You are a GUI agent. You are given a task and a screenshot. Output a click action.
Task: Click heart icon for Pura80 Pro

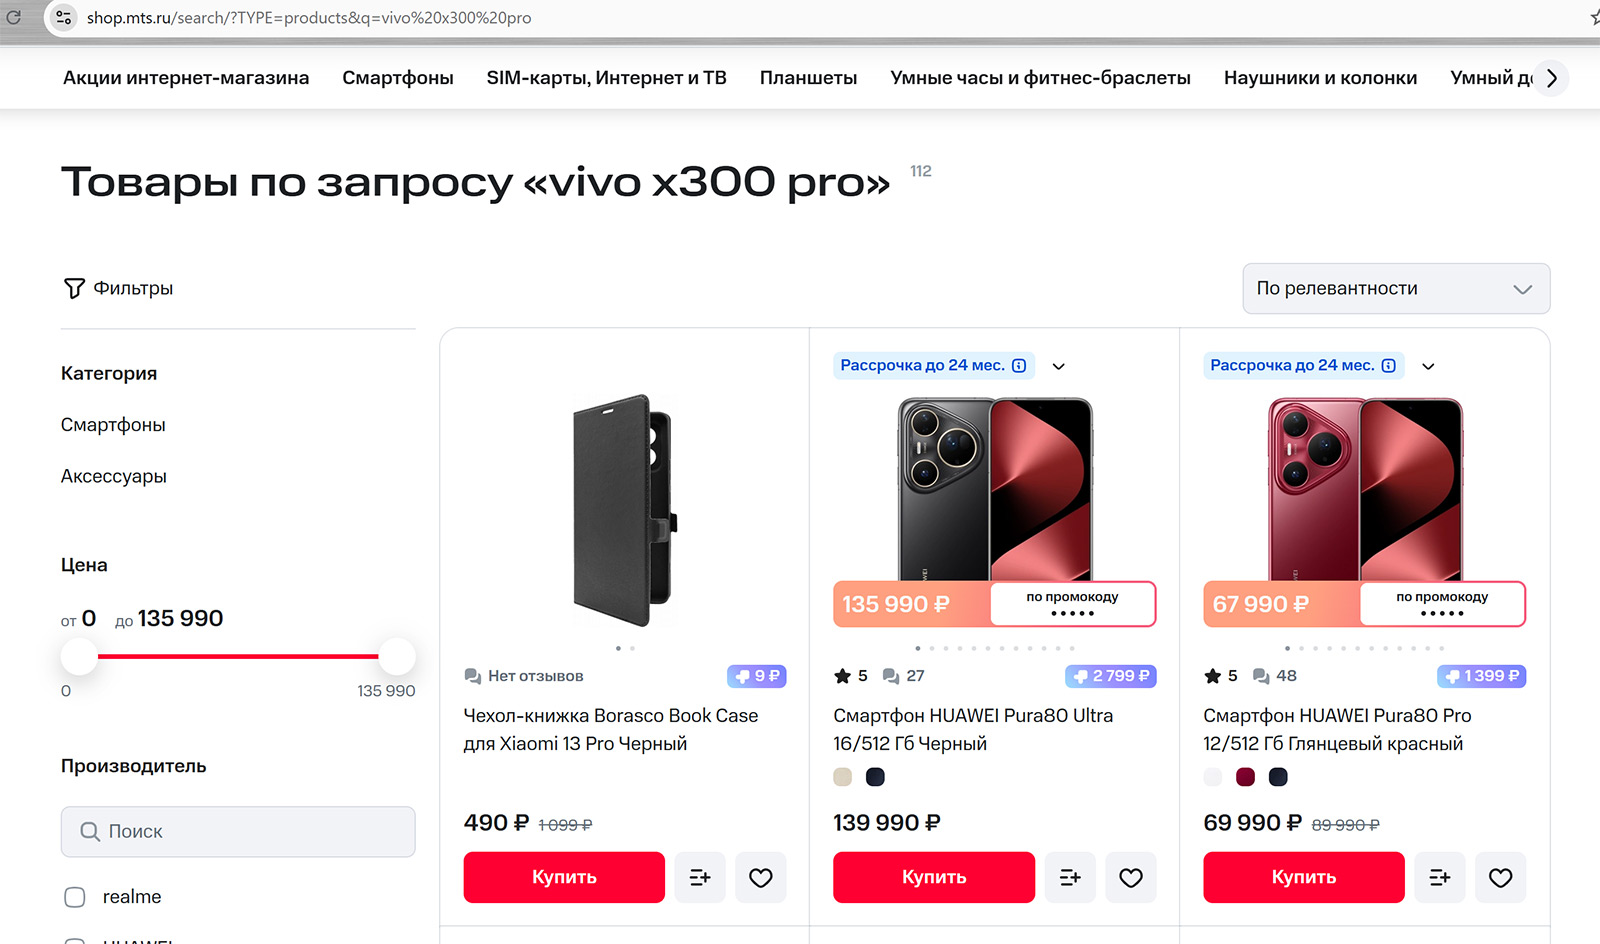point(1500,877)
